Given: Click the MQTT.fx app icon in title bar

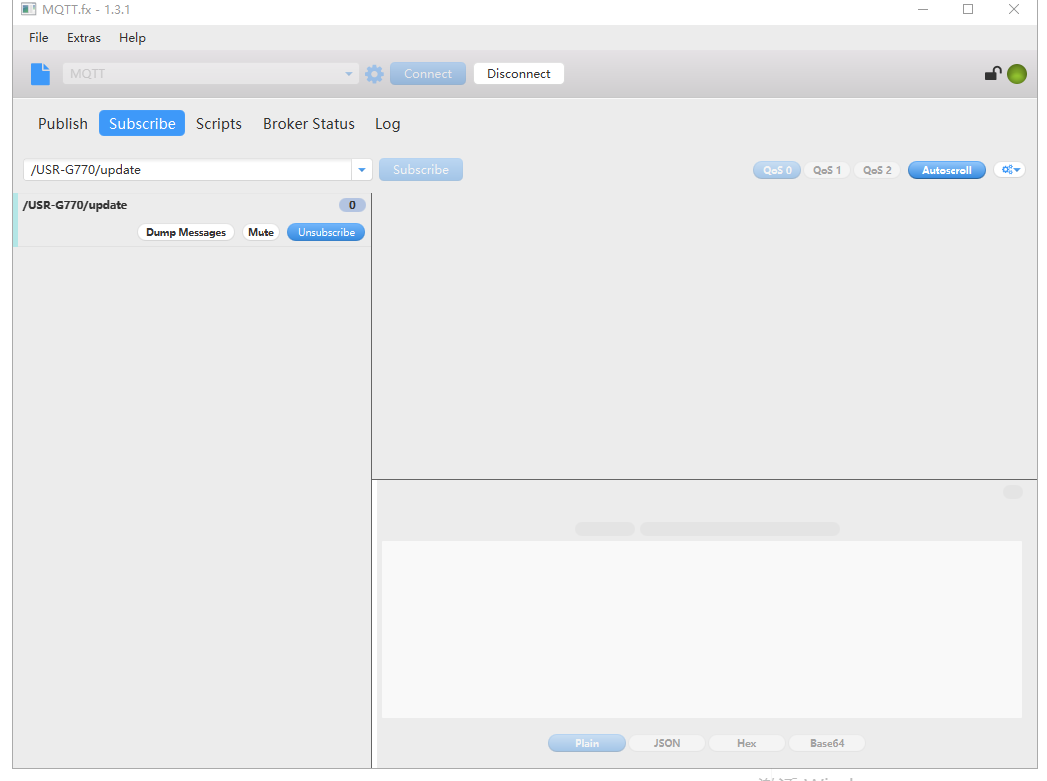Looking at the screenshot, I should click(28, 9).
